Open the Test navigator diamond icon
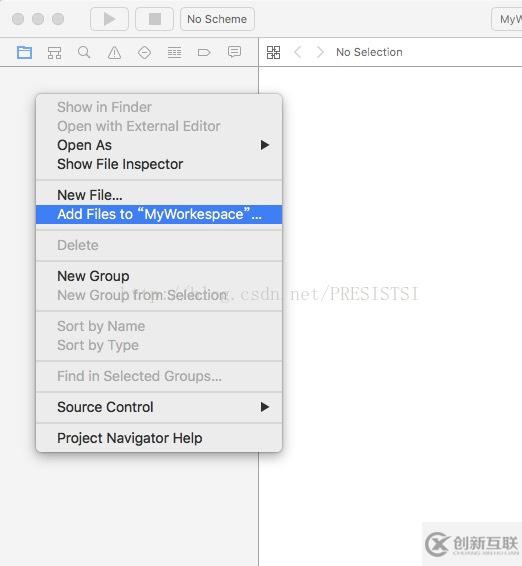The height and width of the screenshot is (566, 522). click(144, 53)
